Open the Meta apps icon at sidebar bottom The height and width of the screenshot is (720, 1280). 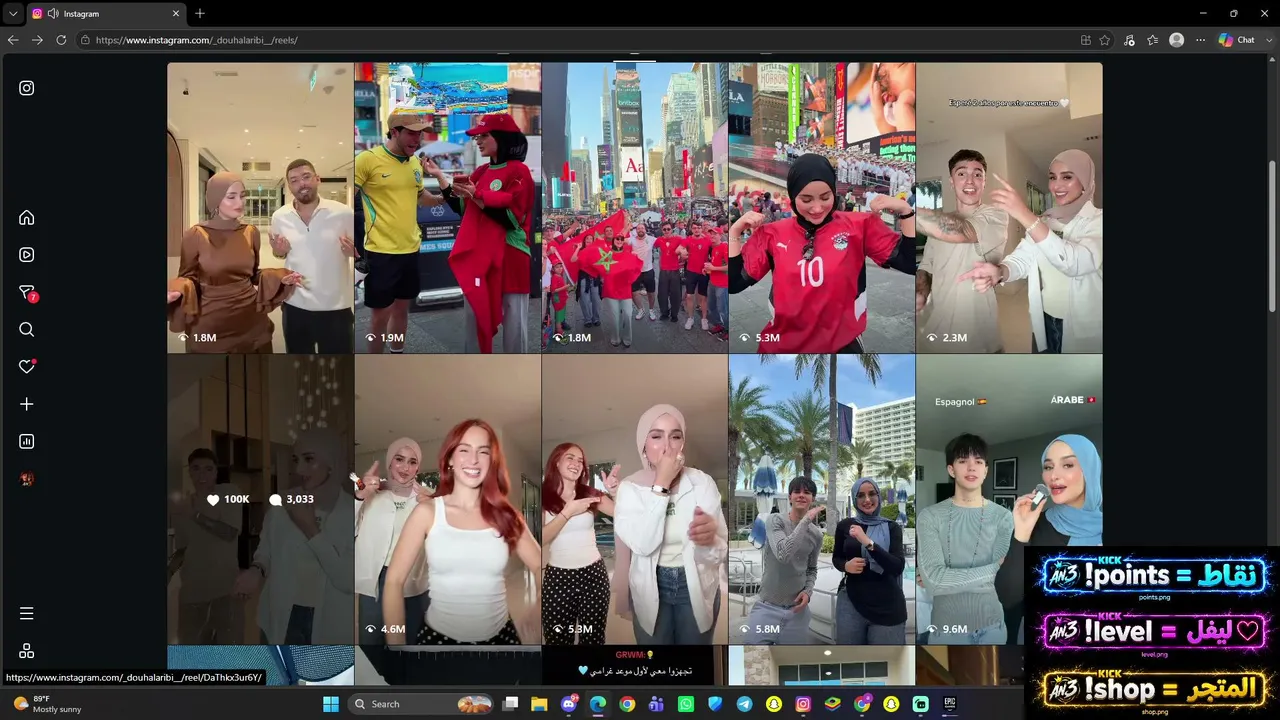[27, 651]
